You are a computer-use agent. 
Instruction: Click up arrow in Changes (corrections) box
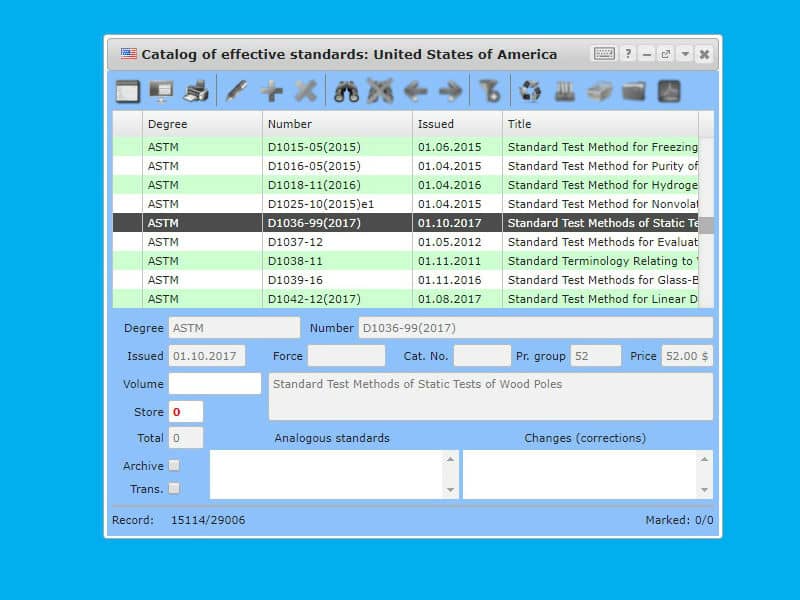pyautogui.click(x=704, y=459)
